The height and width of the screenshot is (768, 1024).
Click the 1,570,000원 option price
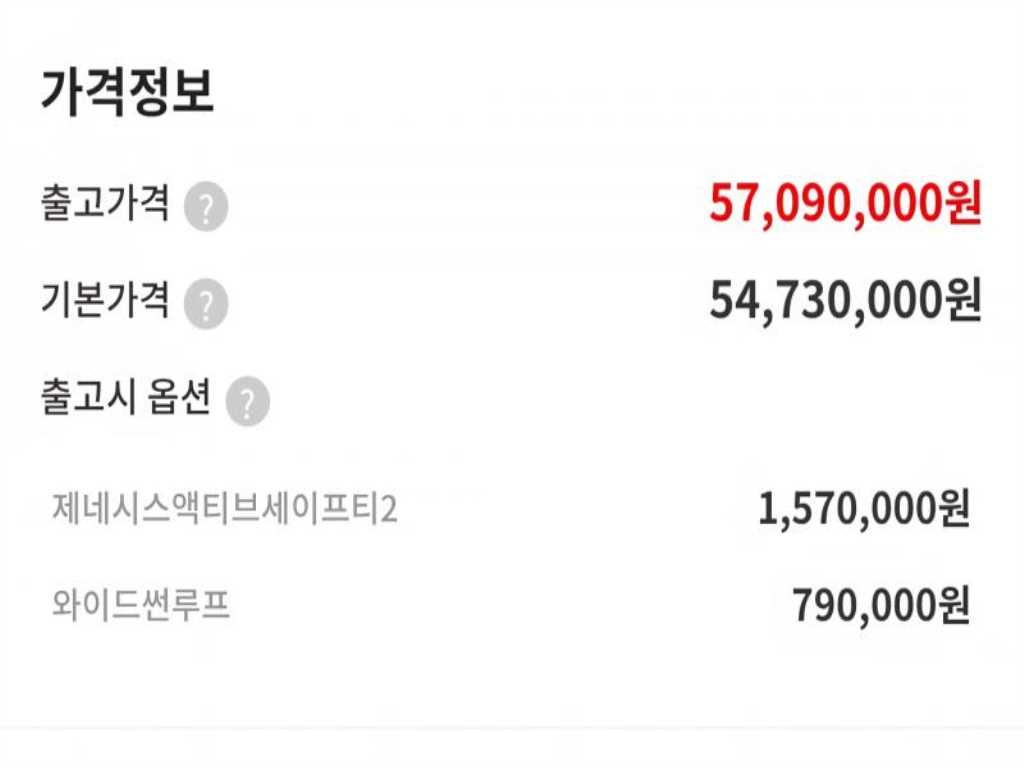pyautogui.click(x=864, y=509)
